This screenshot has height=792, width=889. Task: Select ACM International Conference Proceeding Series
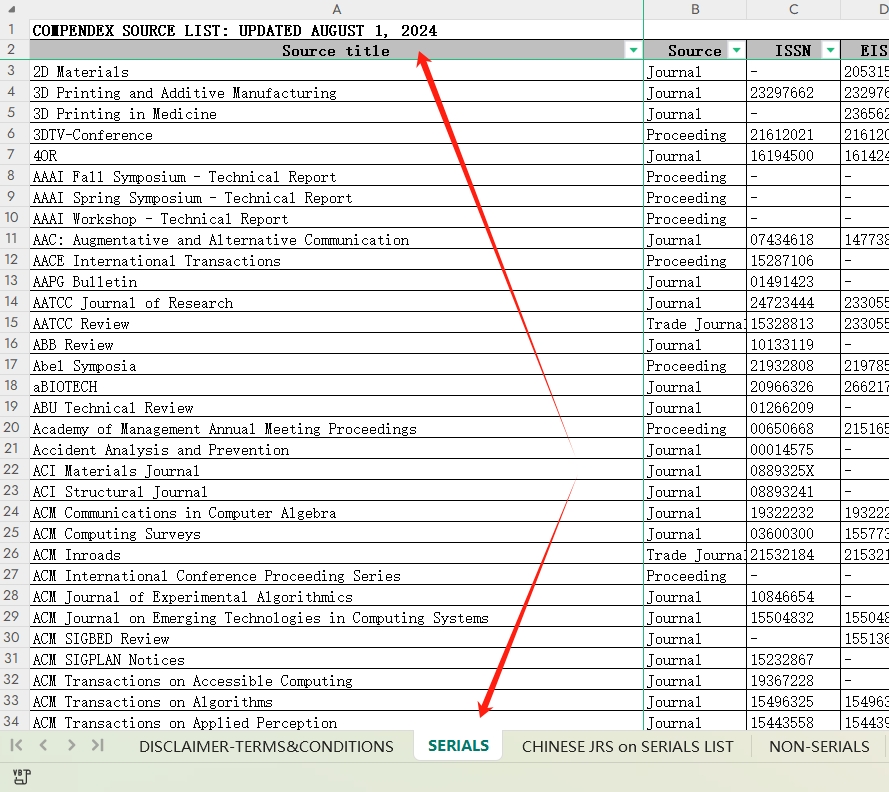[336, 575]
